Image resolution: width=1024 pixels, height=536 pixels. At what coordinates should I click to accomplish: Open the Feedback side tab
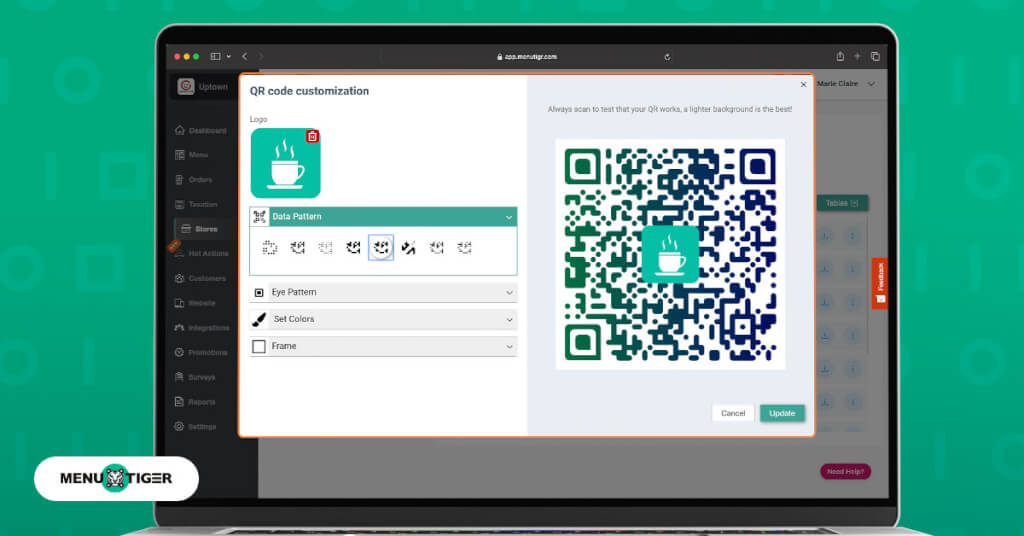click(880, 283)
